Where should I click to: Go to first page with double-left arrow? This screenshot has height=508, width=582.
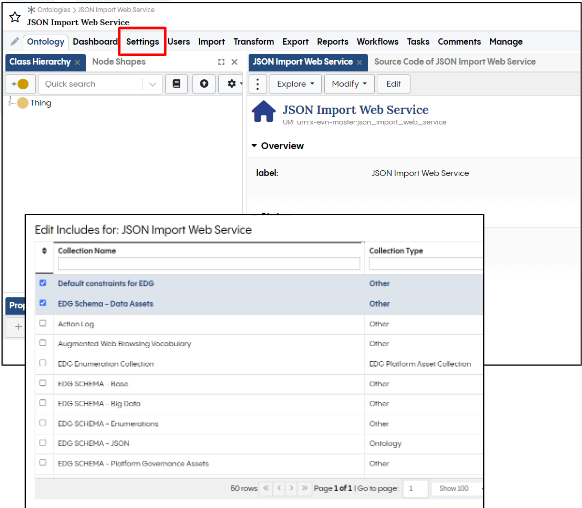point(266,488)
